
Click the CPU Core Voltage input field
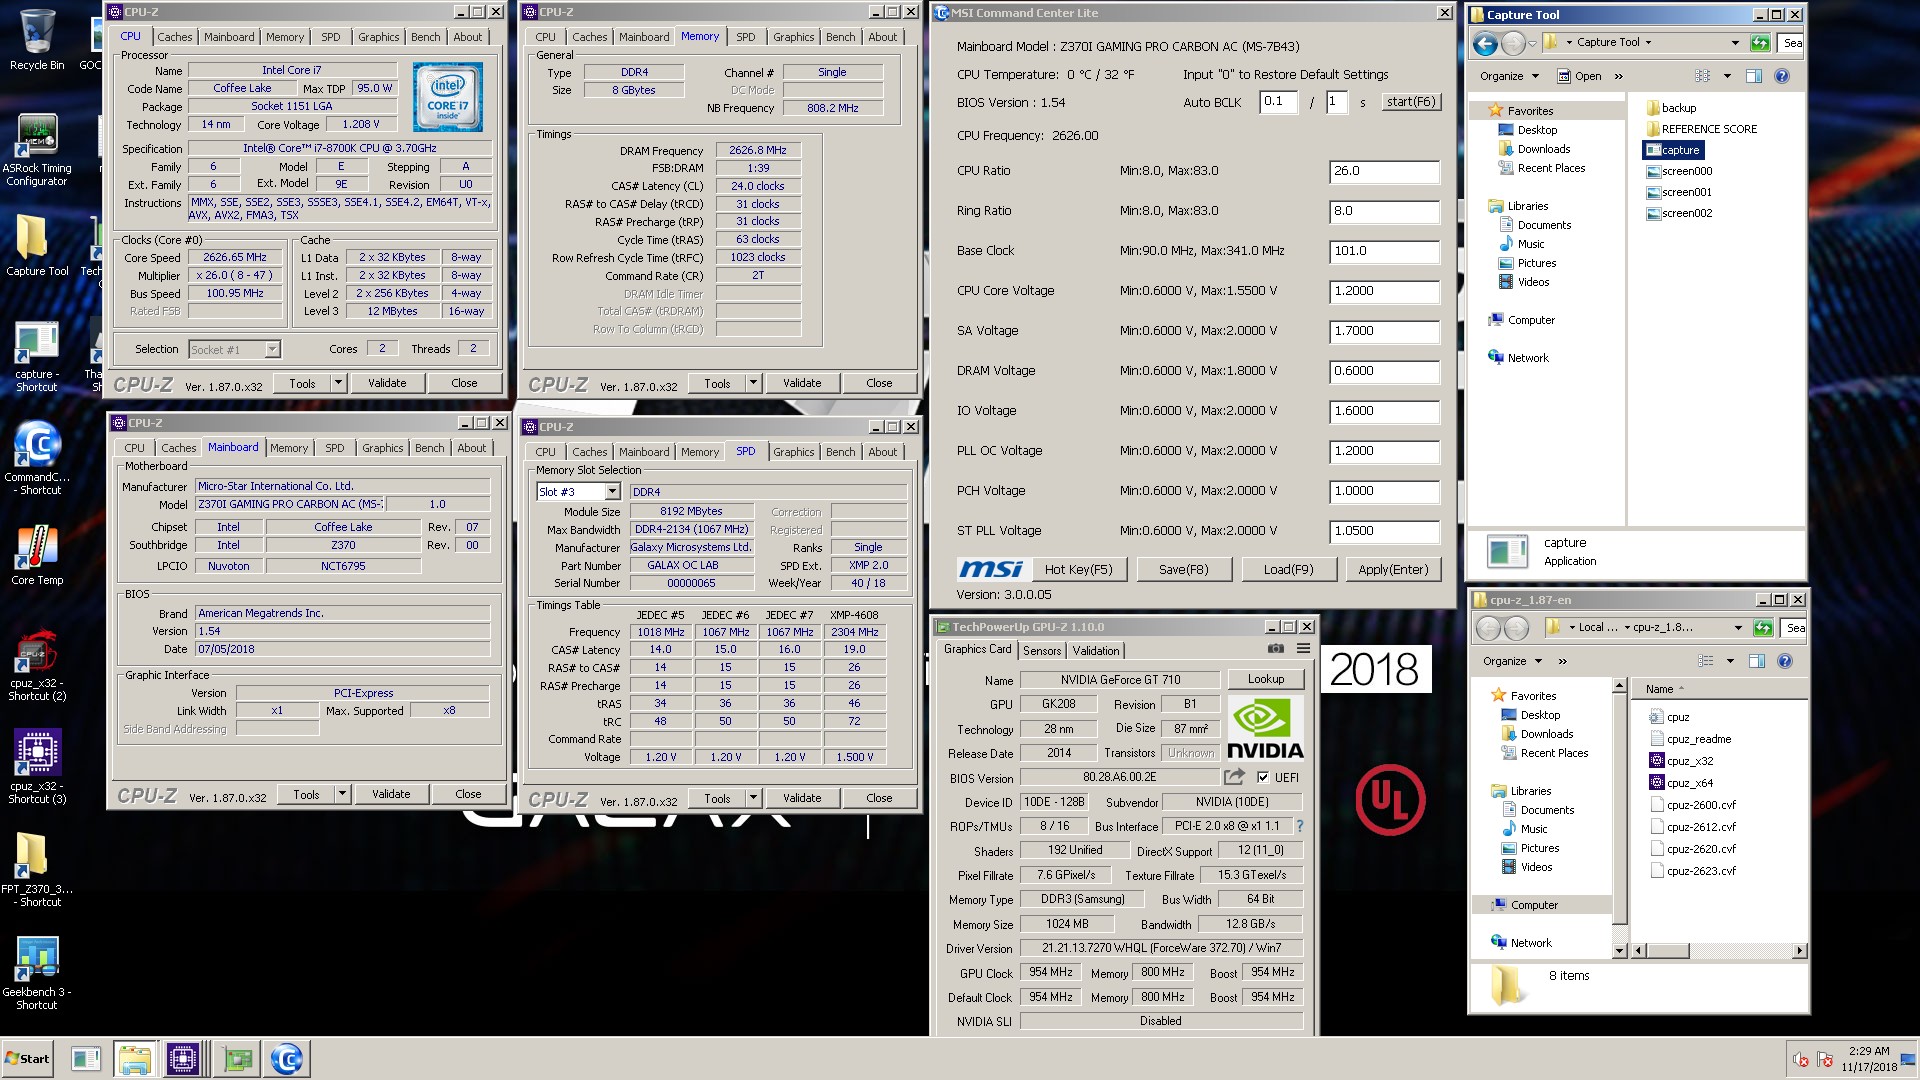point(1384,291)
